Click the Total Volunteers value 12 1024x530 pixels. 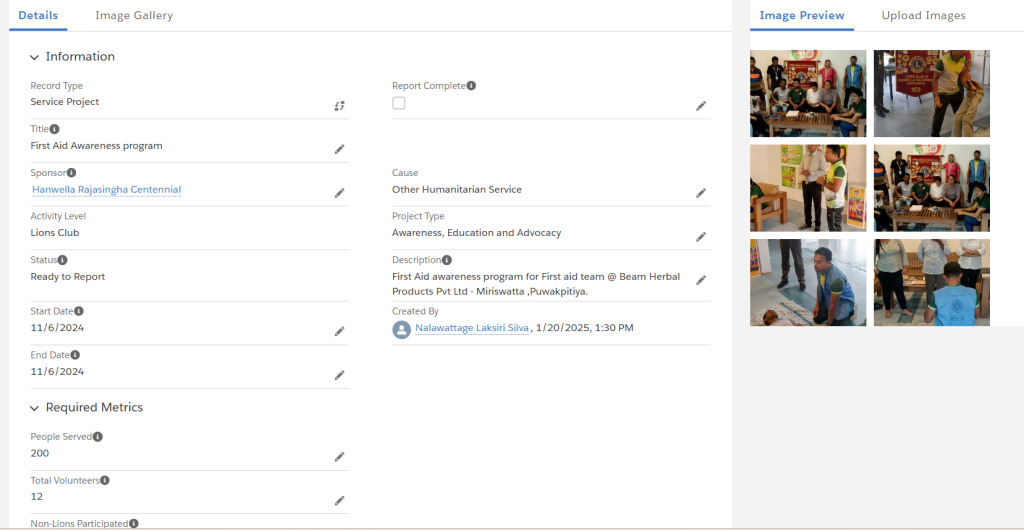(37, 497)
